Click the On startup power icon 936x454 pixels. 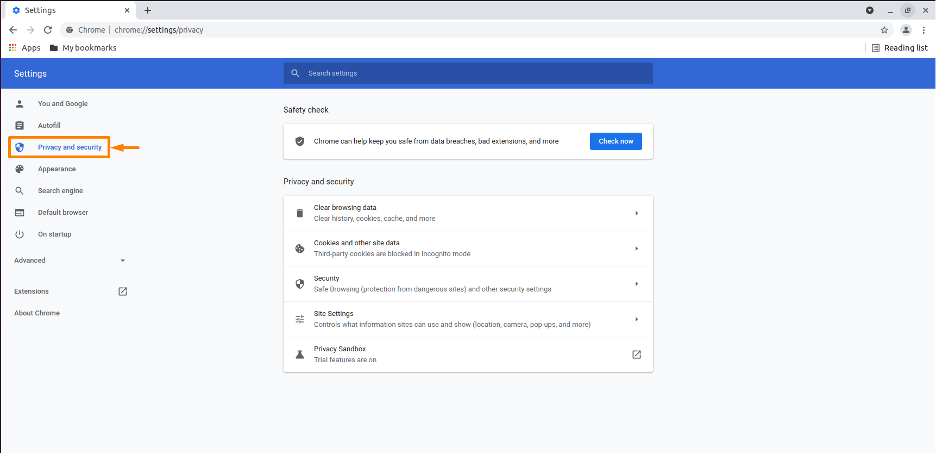tap(19, 234)
